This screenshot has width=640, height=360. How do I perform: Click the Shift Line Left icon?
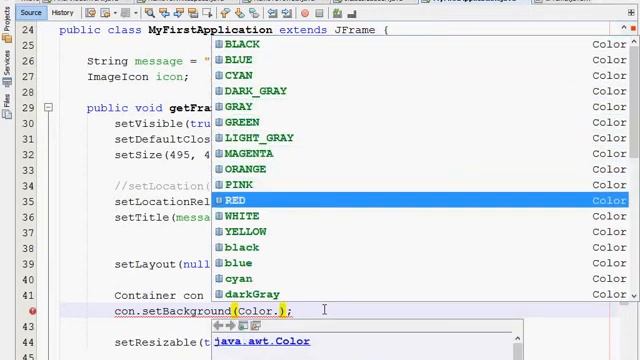[x=272, y=13]
